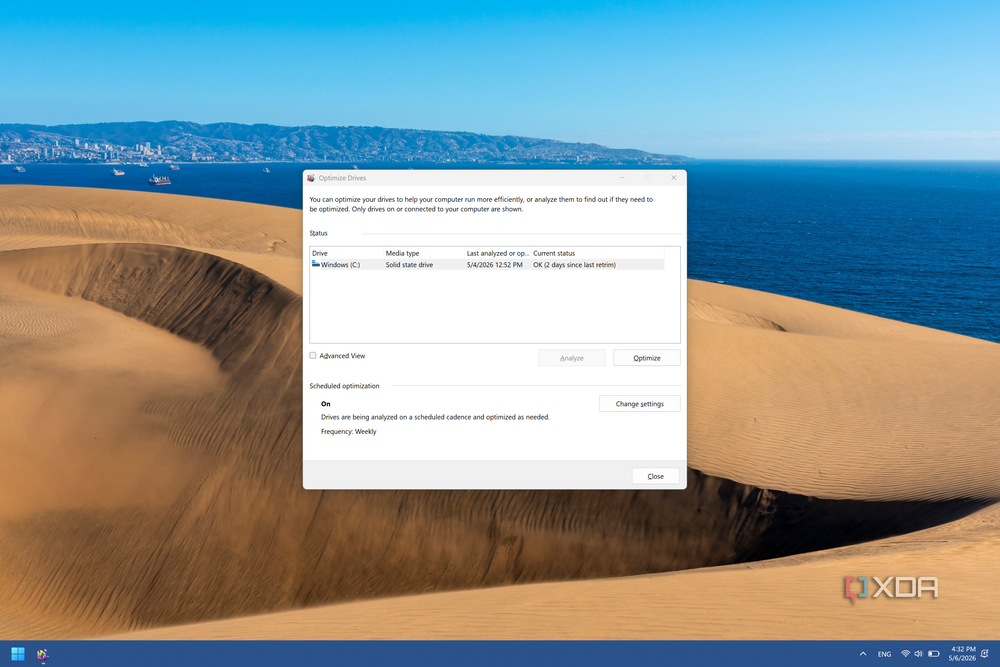Click the Drive column header
The image size is (1000, 667).
[347, 253]
